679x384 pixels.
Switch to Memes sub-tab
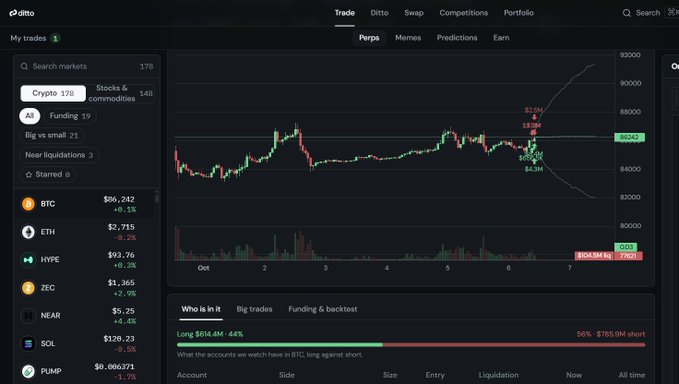click(408, 38)
